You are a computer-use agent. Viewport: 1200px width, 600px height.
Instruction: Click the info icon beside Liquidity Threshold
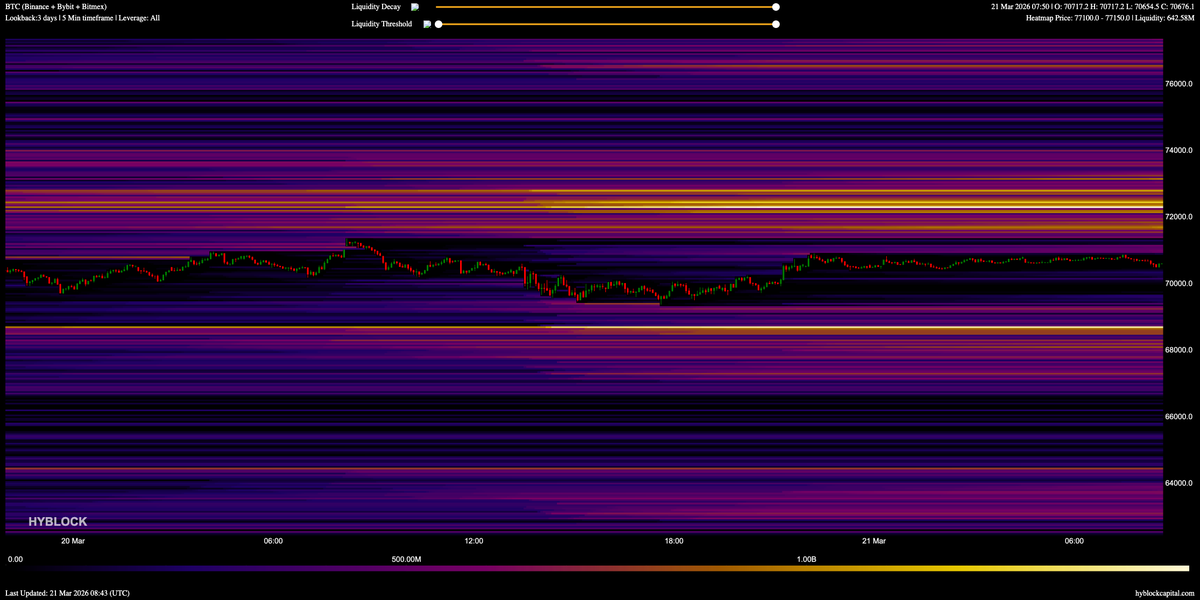click(x=427, y=24)
